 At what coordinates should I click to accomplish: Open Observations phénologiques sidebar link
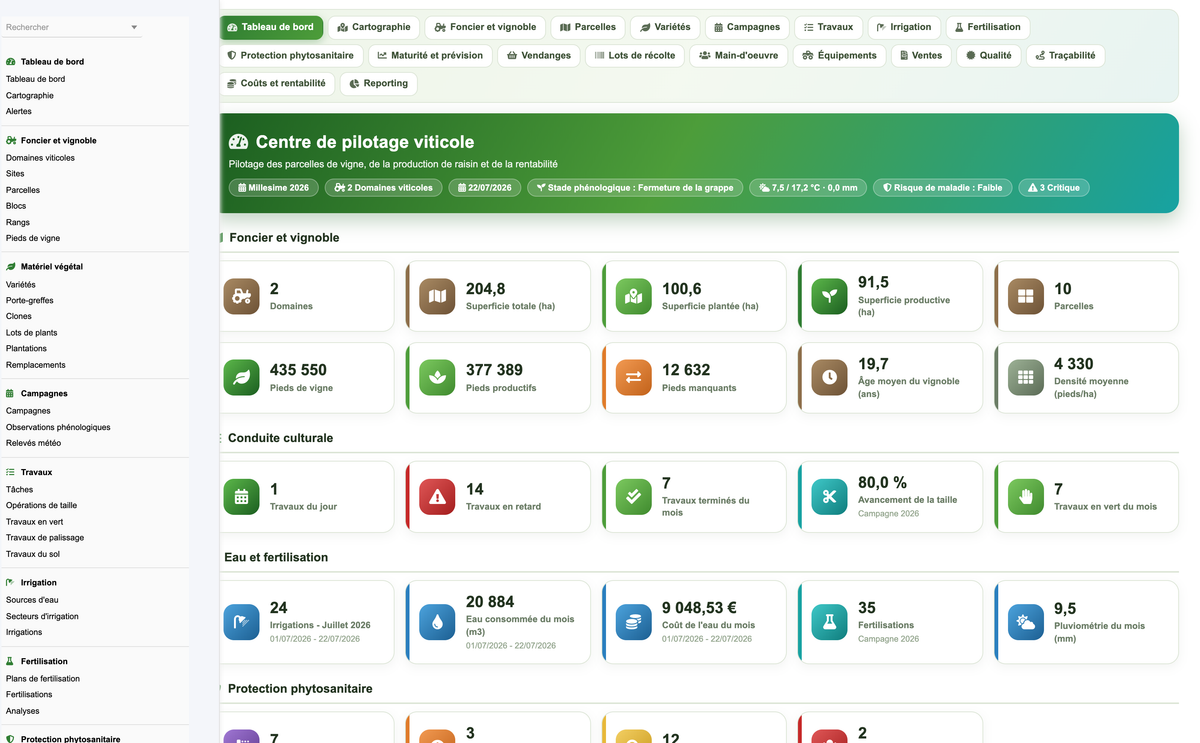(58, 427)
